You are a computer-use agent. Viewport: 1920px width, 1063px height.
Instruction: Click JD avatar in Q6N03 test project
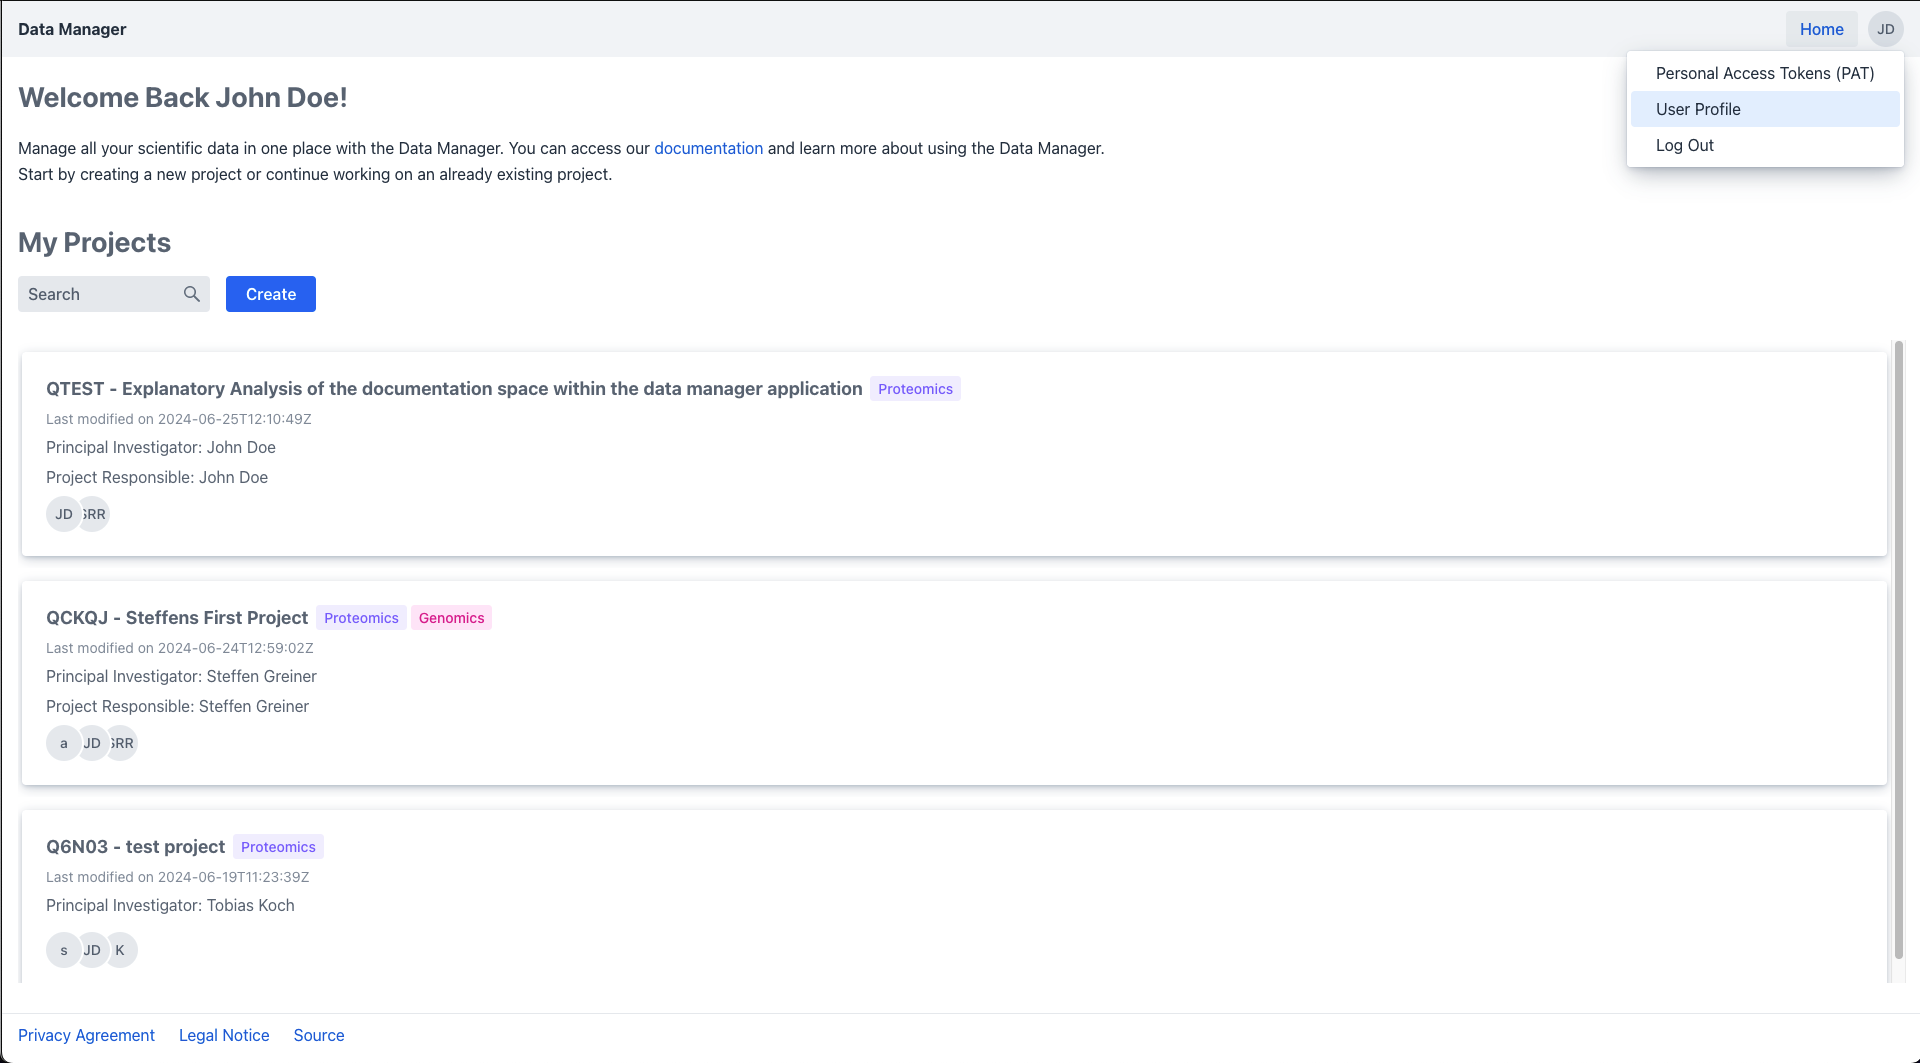coord(92,950)
